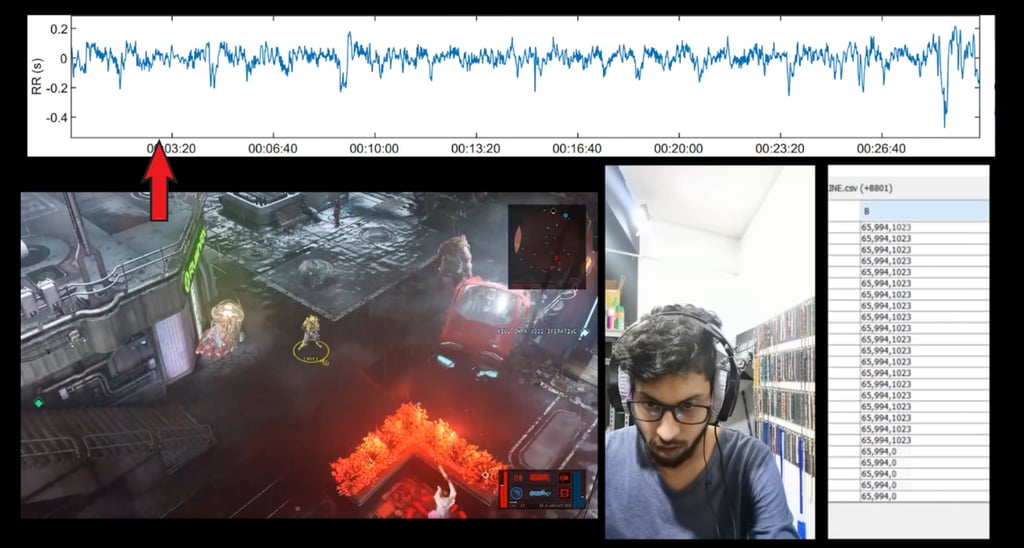Click the -0.2 y-axis tick label

click(x=57, y=88)
